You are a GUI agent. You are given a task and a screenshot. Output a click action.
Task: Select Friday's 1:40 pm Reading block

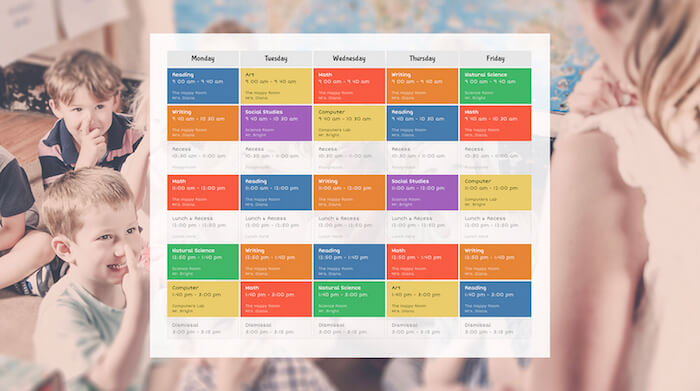(496, 299)
